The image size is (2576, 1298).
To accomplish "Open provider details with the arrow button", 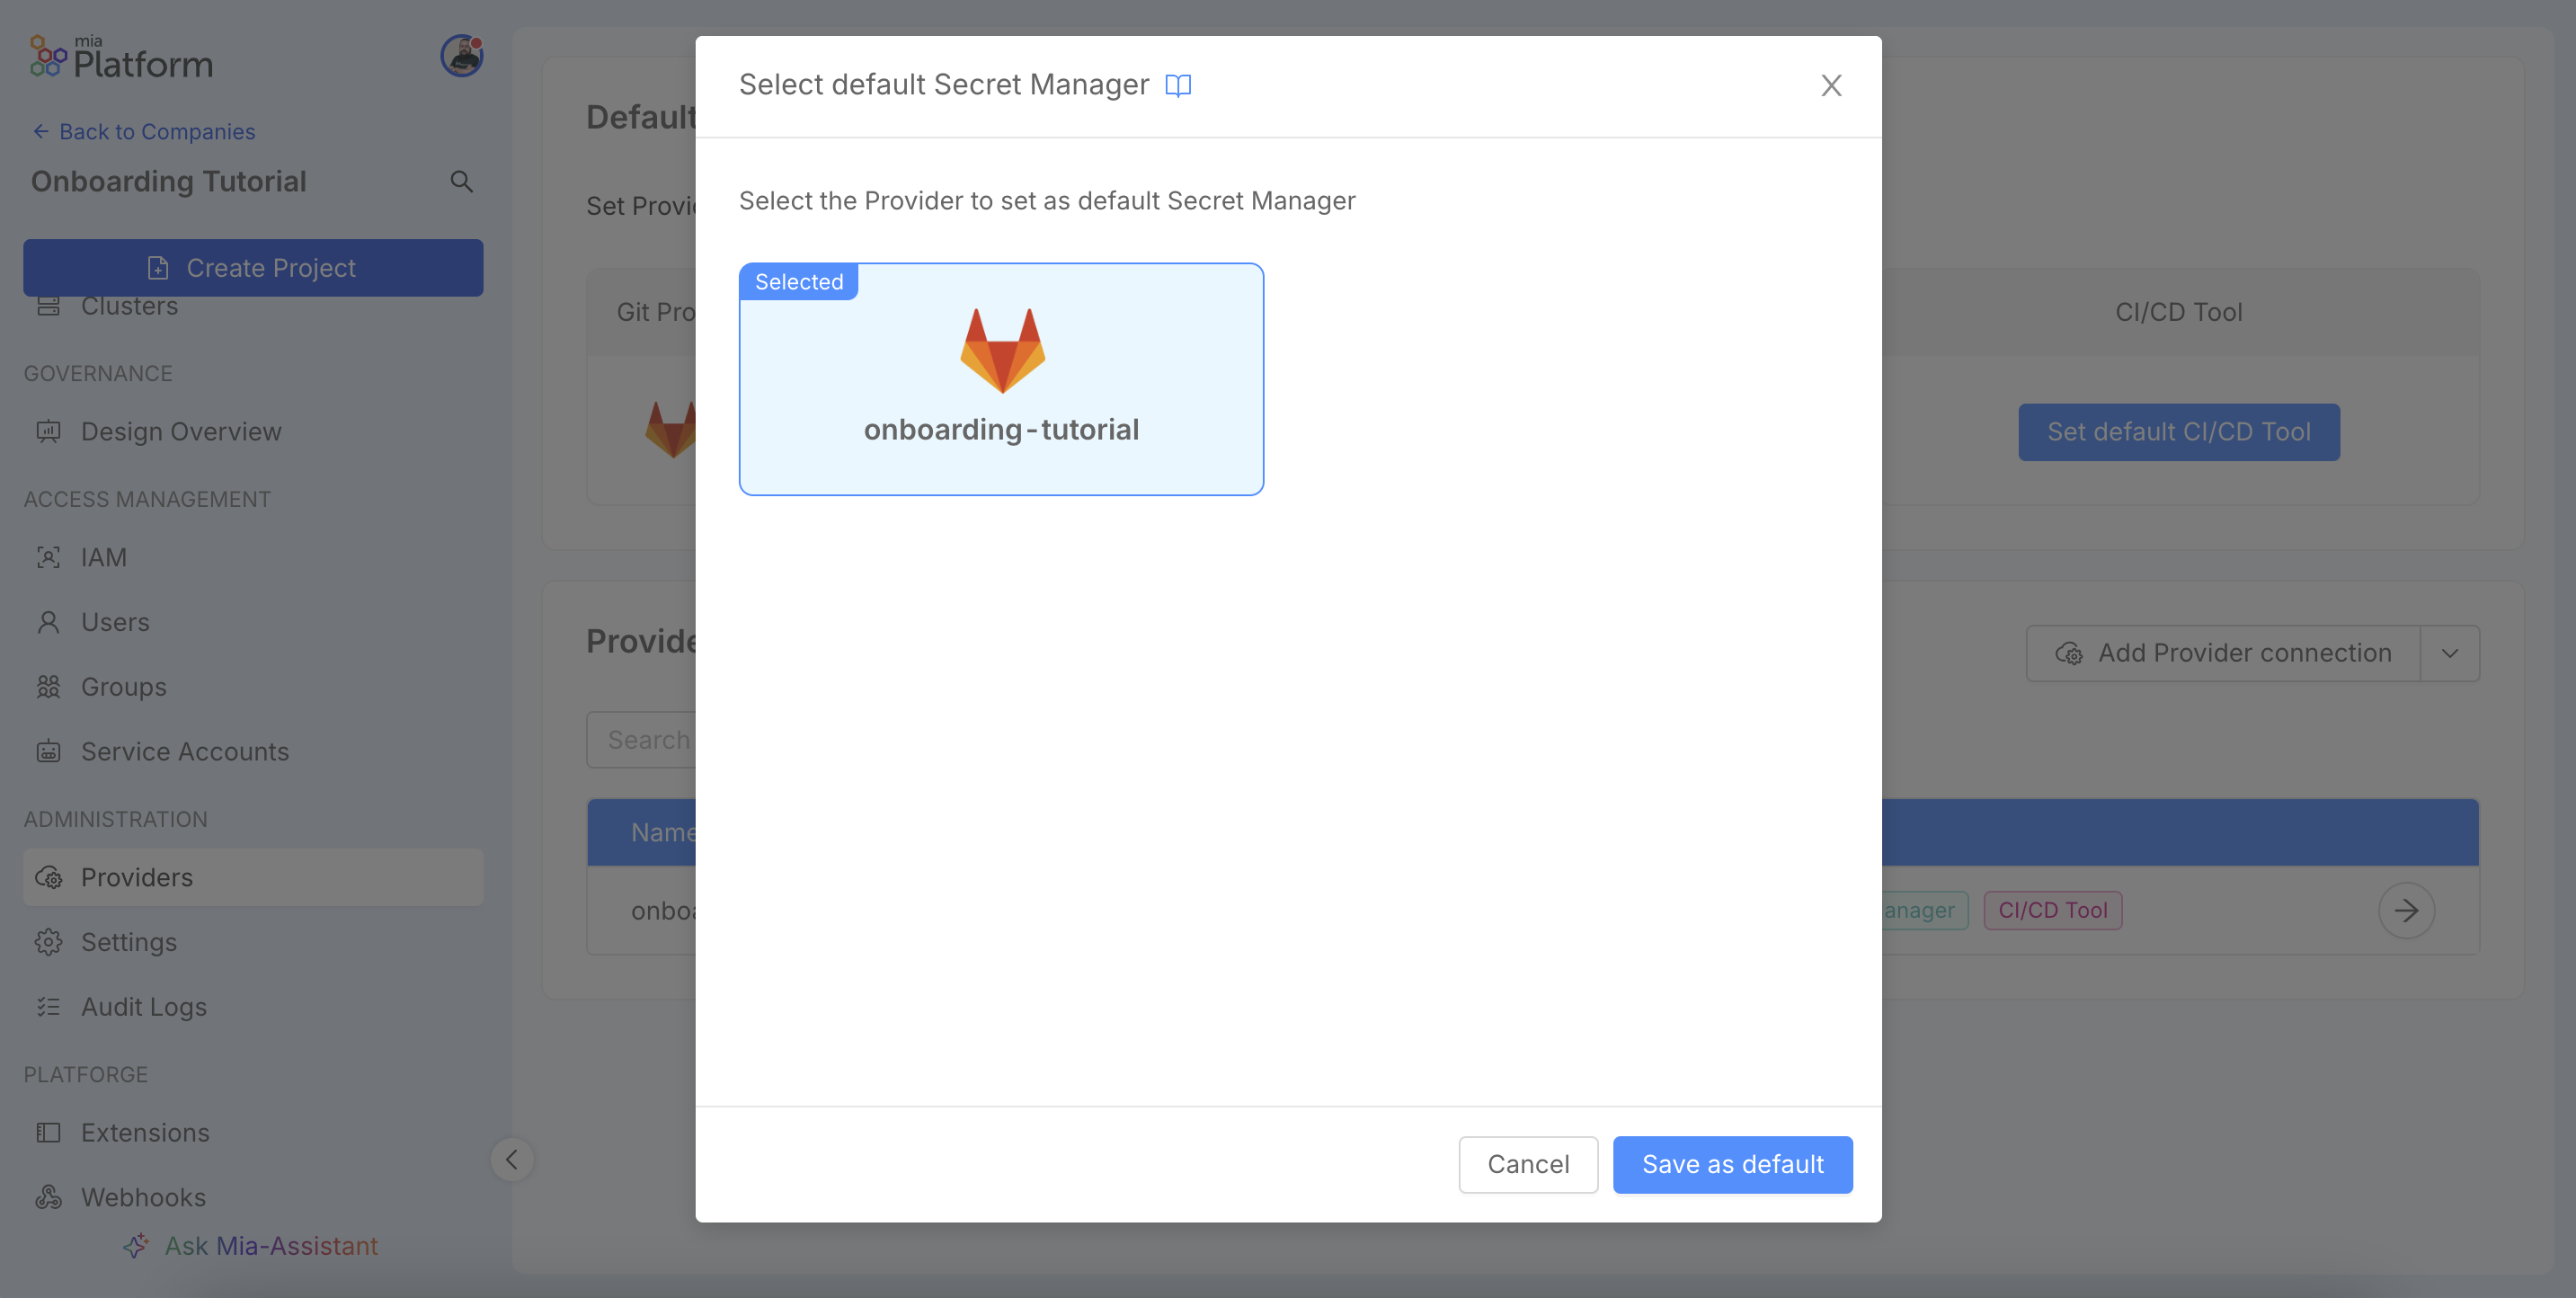I will 2406,910.
